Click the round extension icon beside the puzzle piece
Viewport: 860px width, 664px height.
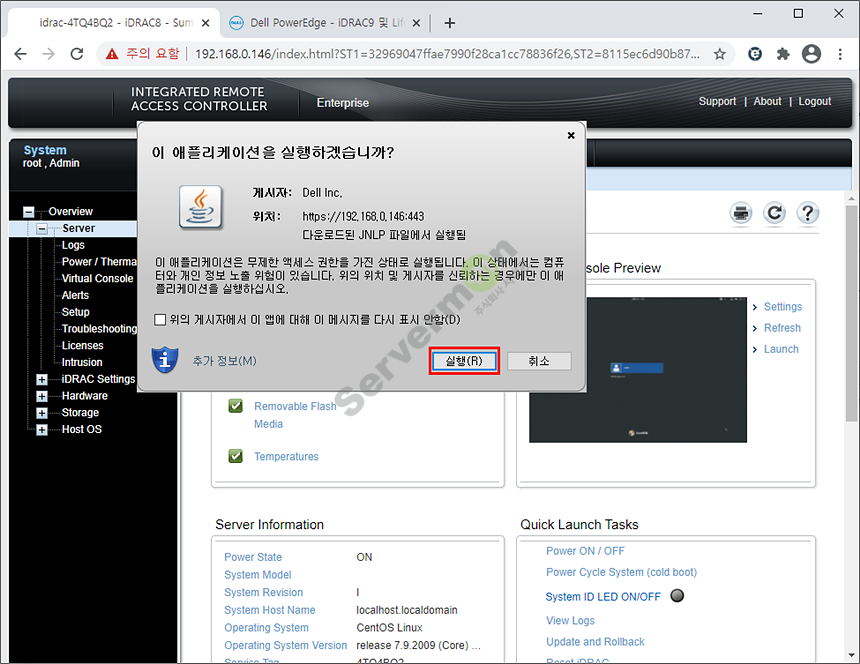pos(755,54)
